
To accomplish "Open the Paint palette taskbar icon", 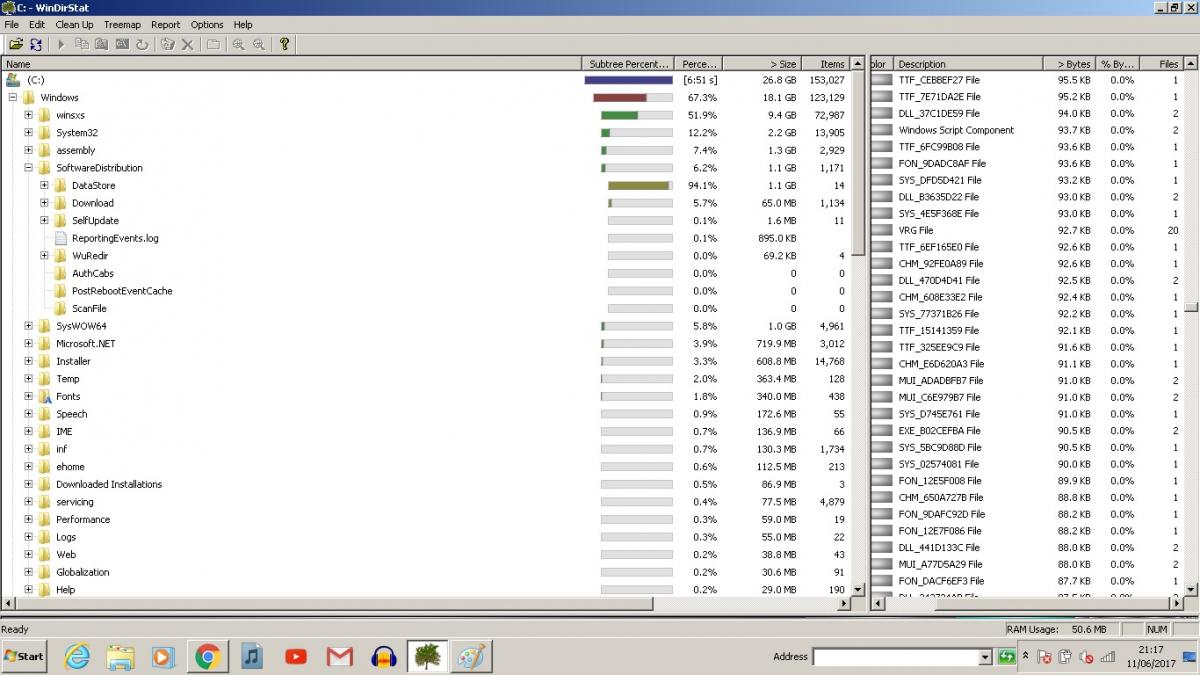I will [x=470, y=657].
